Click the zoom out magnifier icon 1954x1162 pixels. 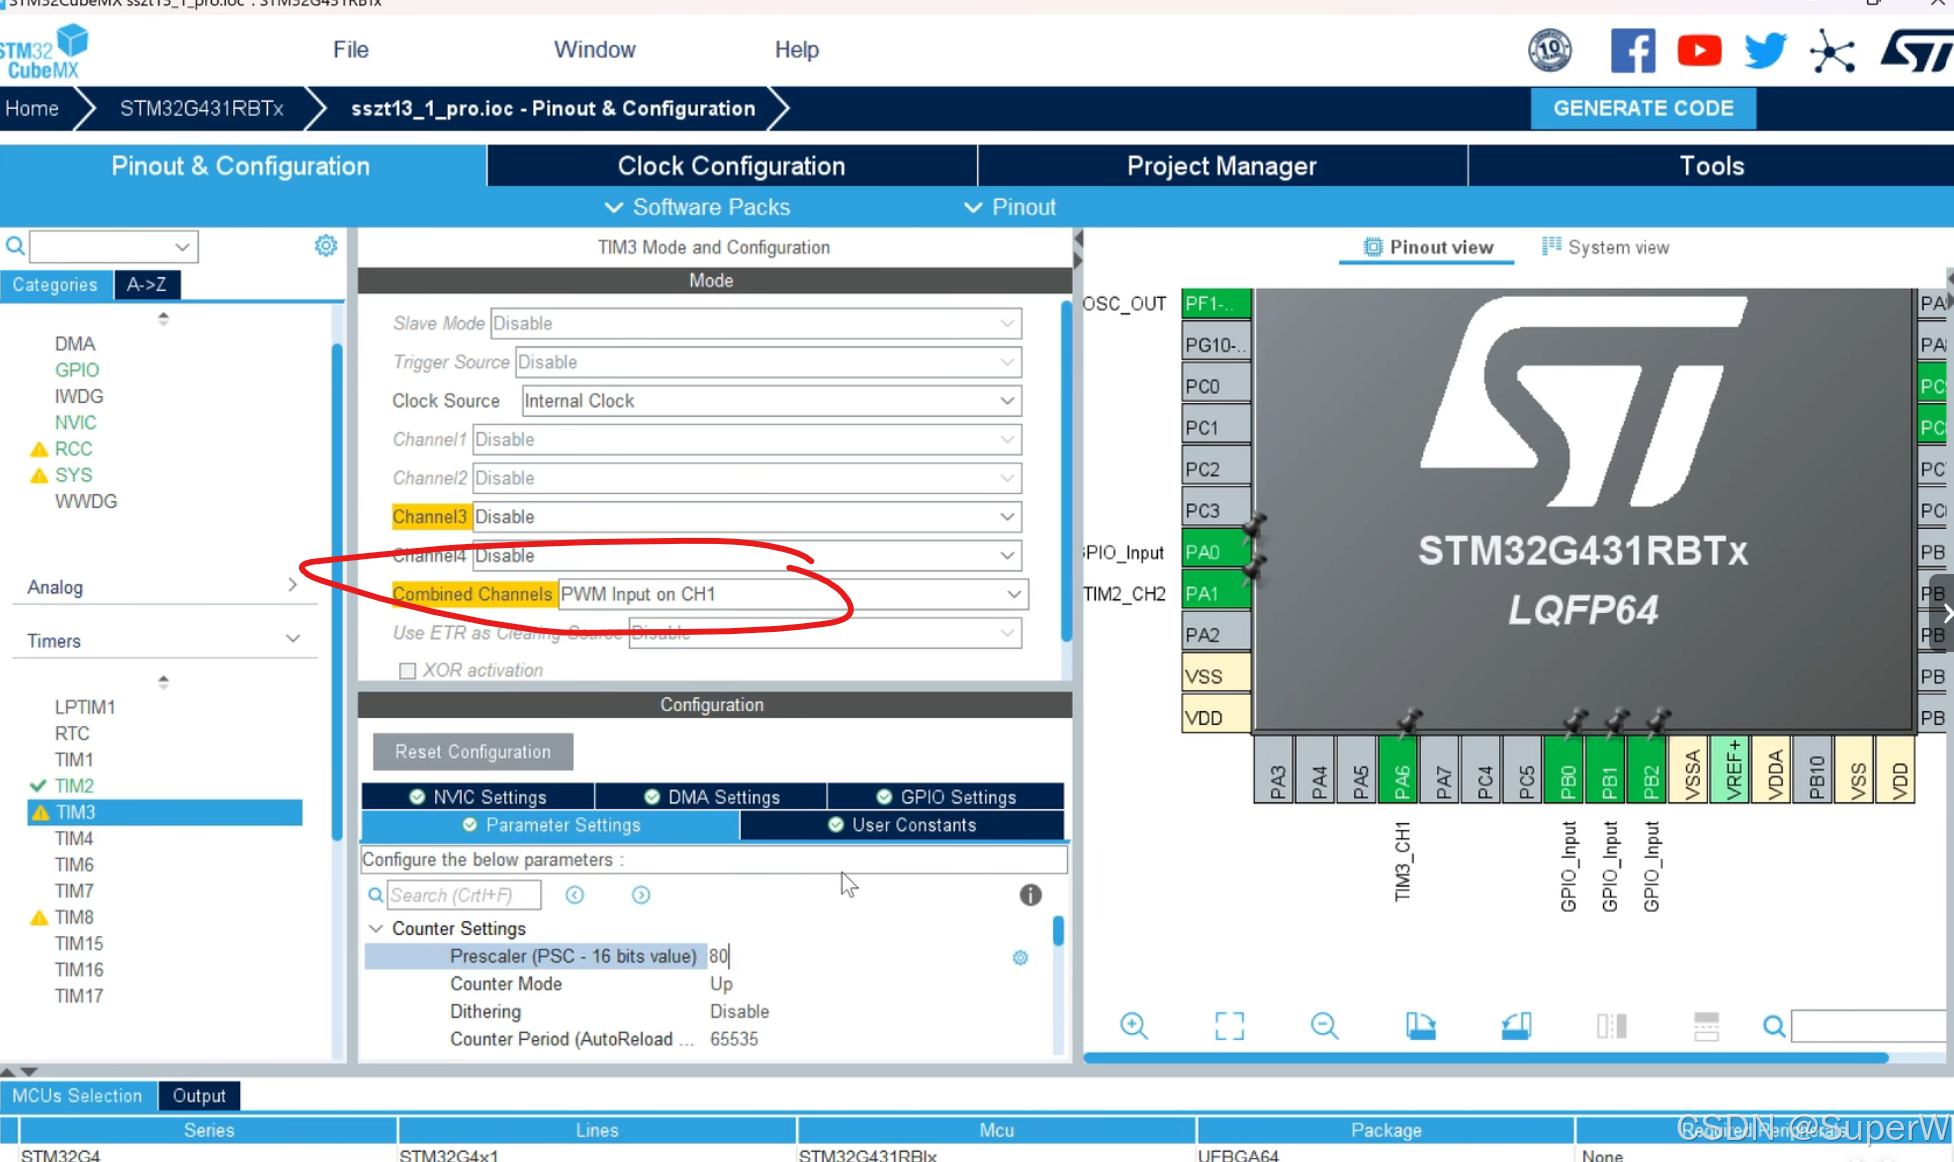click(x=1324, y=1025)
